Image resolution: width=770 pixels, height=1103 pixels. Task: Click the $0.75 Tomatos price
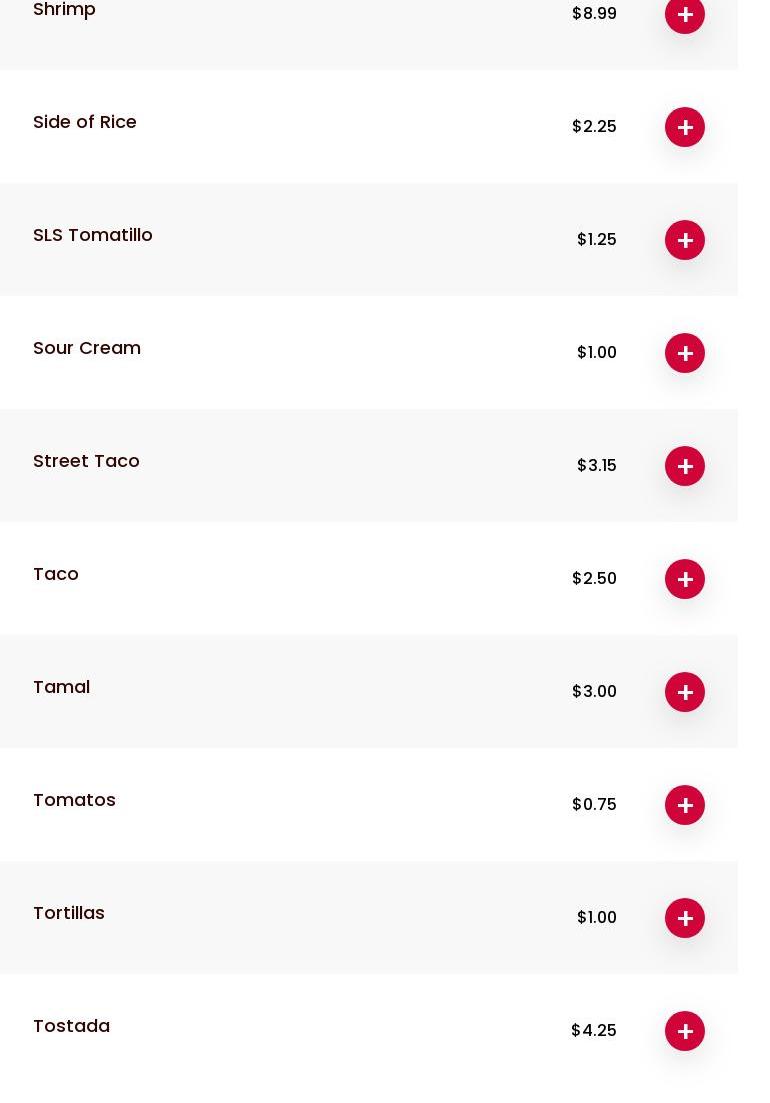(x=594, y=805)
